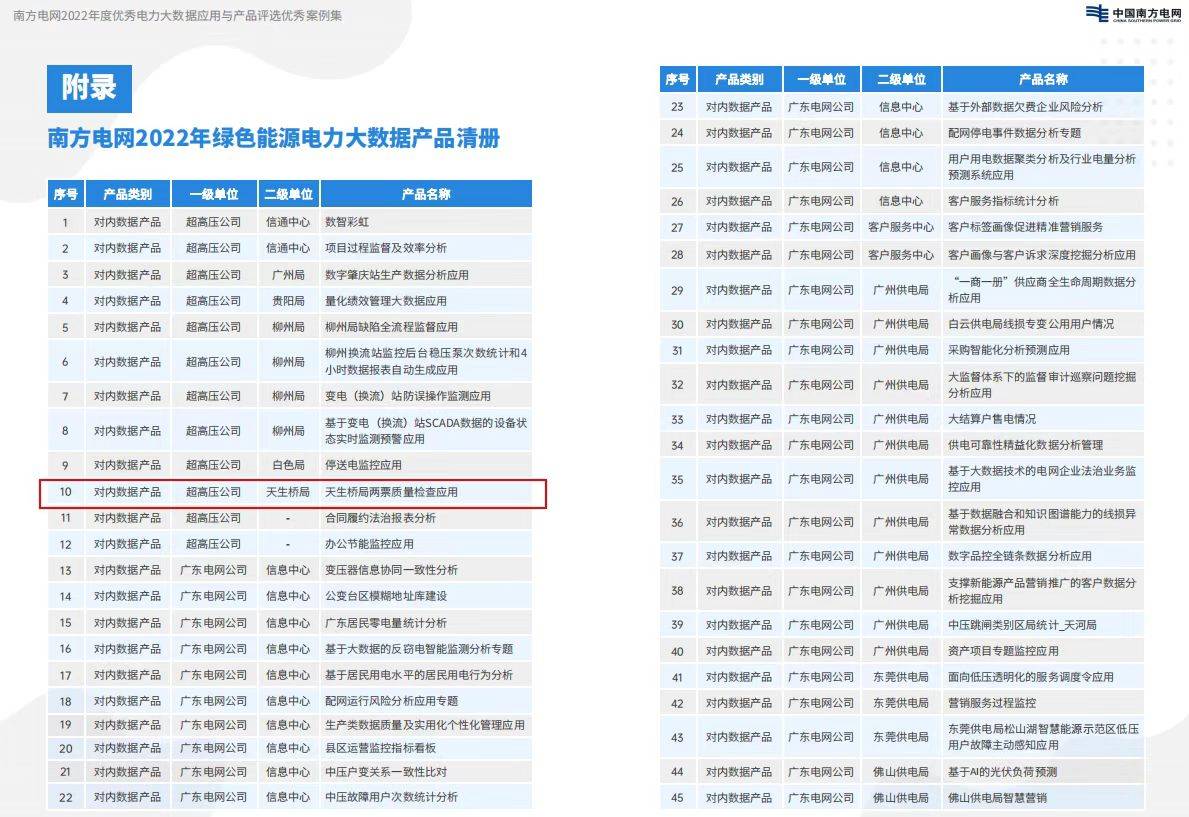The height and width of the screenshot is (817, 1189).
Task: Click the 中压跳闸类别区局统计_天河局 entry
Action: coord(1022,625)
